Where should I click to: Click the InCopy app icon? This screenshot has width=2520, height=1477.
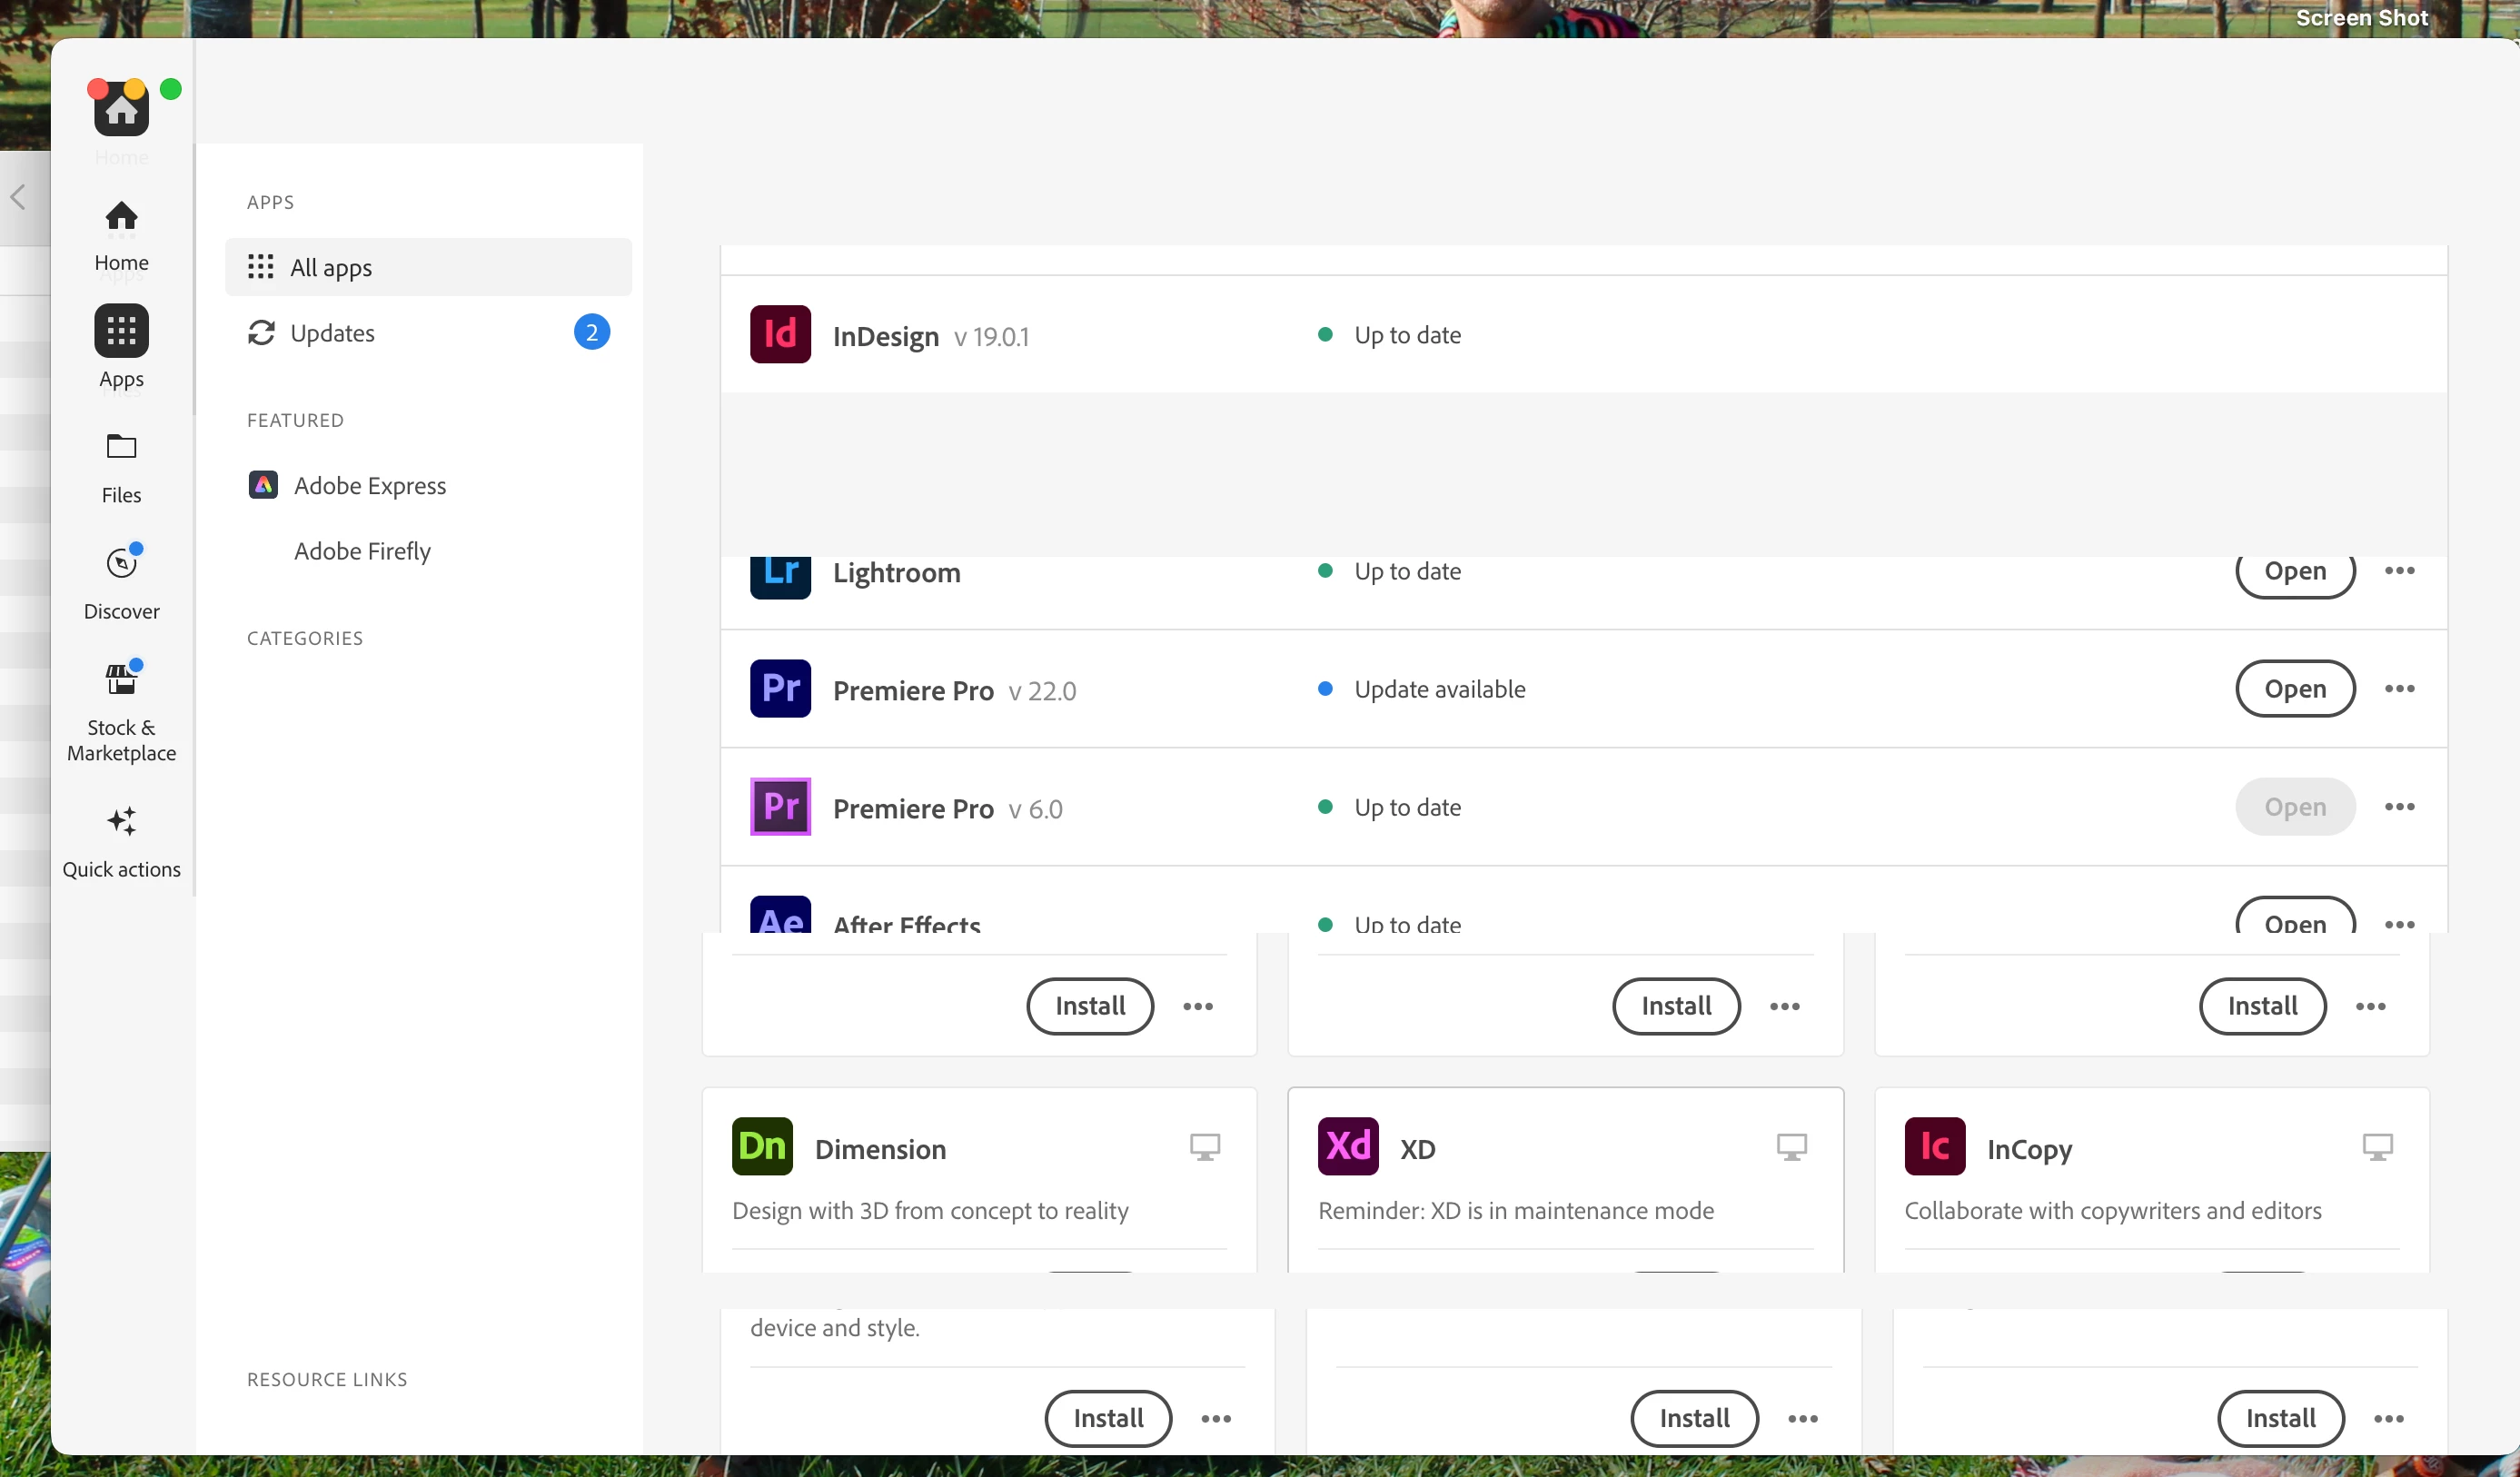[1934, 1147]
